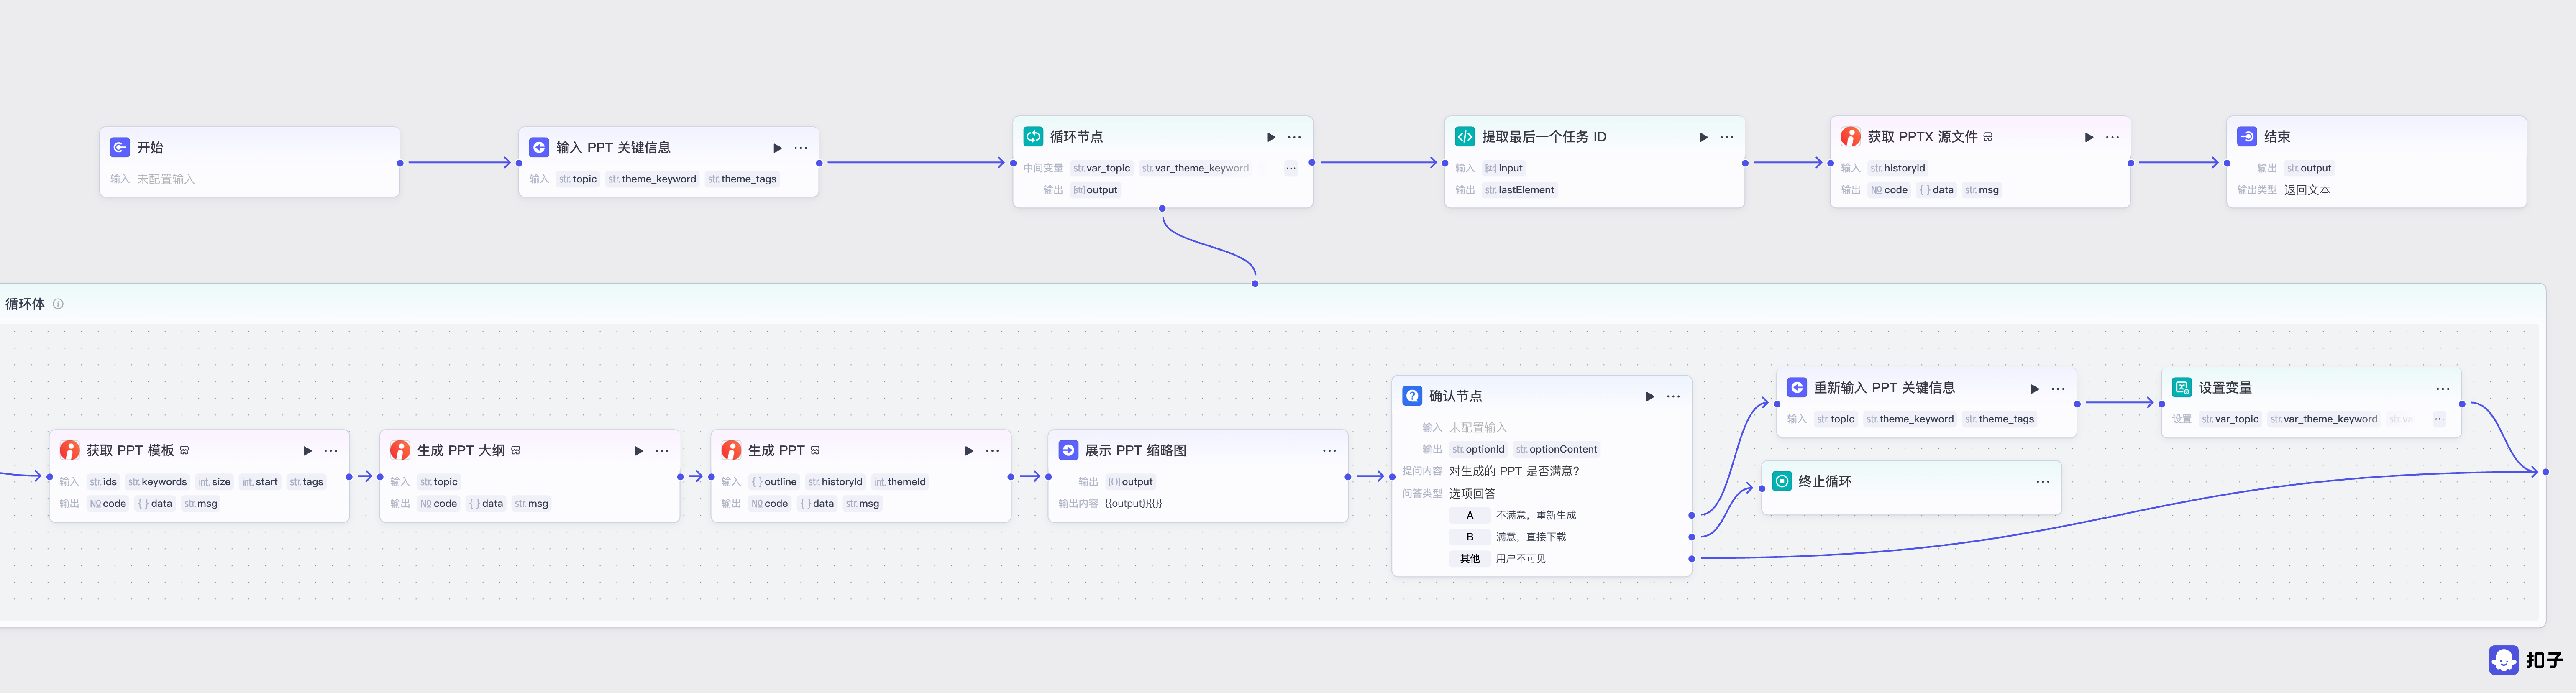
Task: Click the small badge icon after 生成 PPT 大纲
Action: [x=516, y=451]
